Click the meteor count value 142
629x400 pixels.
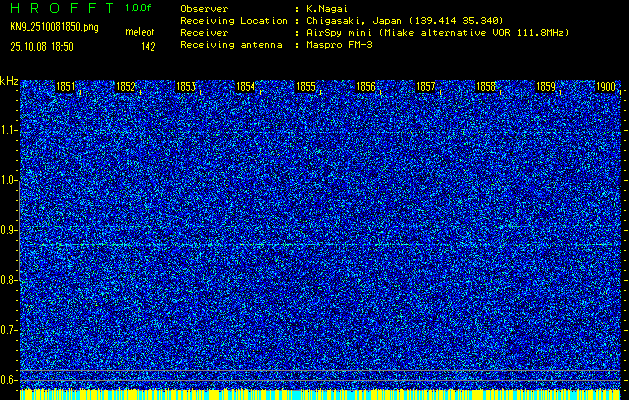click(x=148, y=46)
